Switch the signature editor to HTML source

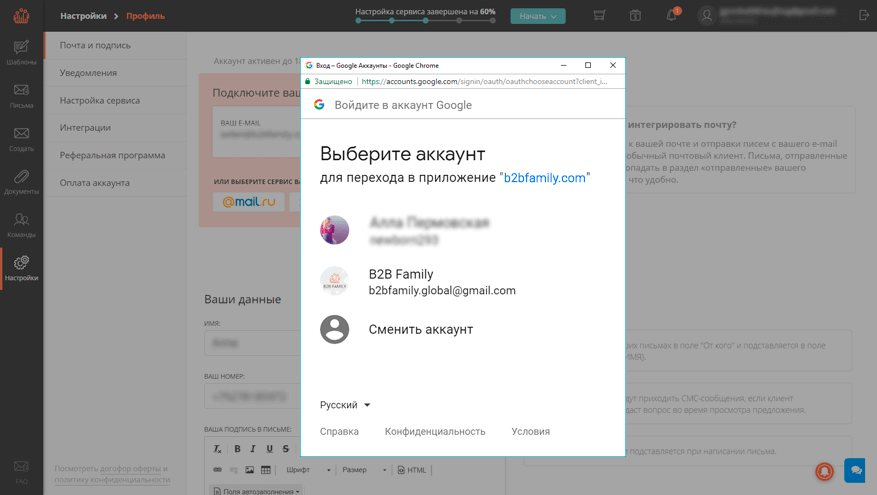pyautogui.click(x=412, y=470)
